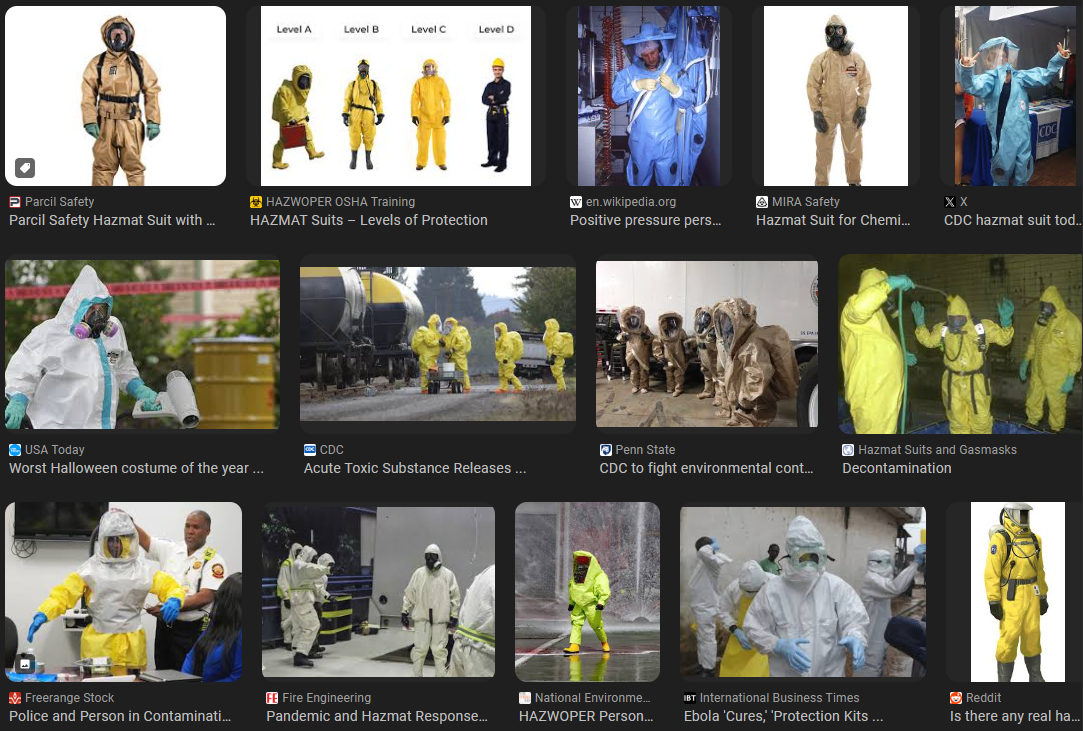Open the 'HAZWOPER Person...' title link
Image resolution: width=1083 pixels, height=731 pixels.
(586, 716)
